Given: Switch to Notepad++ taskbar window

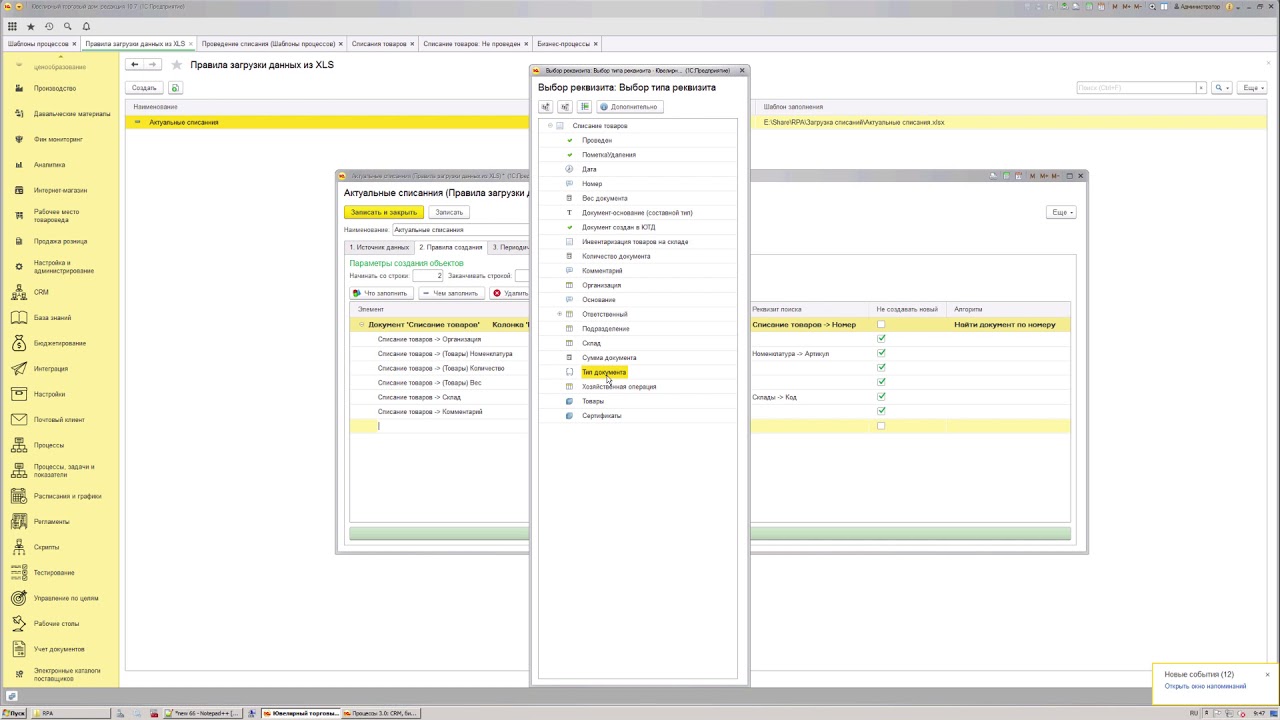Looking at the screenshot, I should pos(201,713).
